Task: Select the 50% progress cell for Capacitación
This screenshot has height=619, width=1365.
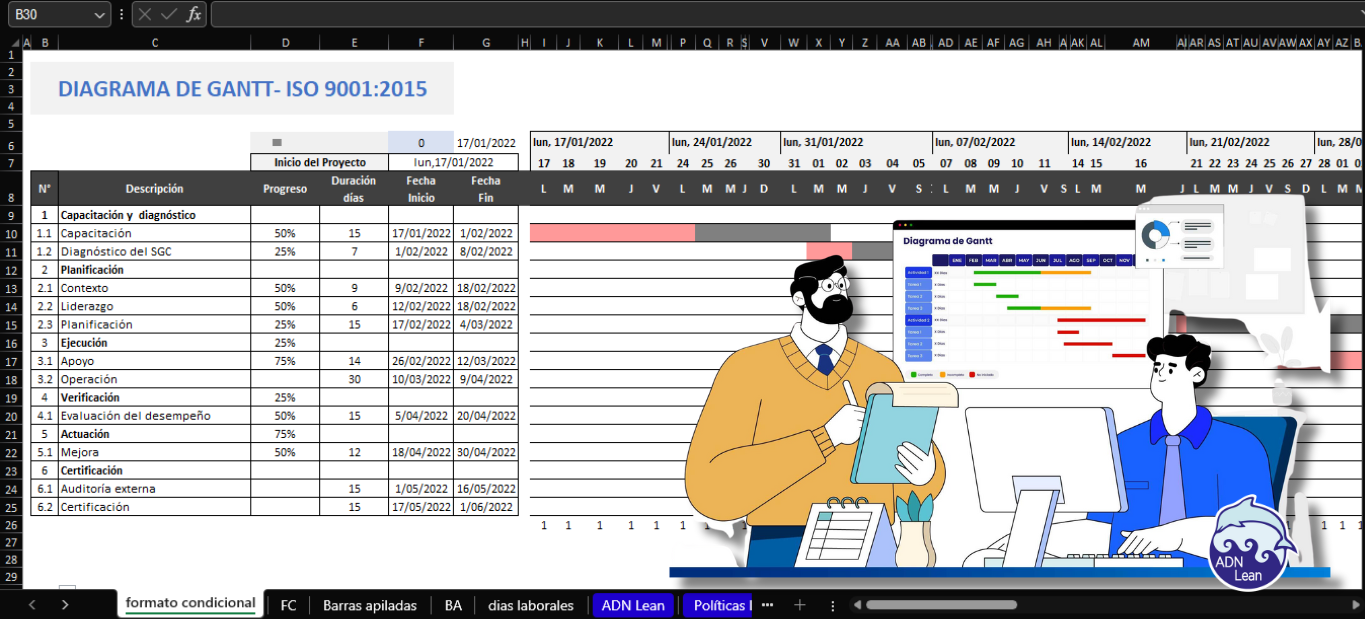Action: [x=285, y=232]
